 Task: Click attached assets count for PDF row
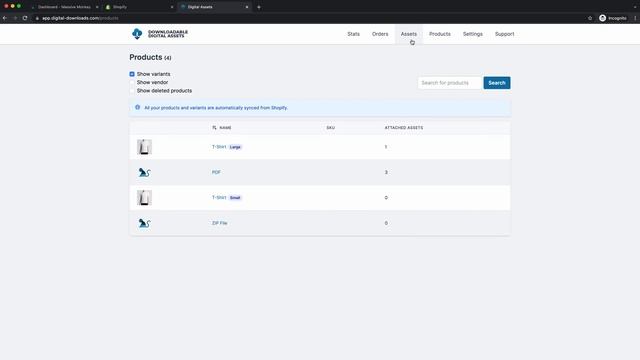coord(386,172)
